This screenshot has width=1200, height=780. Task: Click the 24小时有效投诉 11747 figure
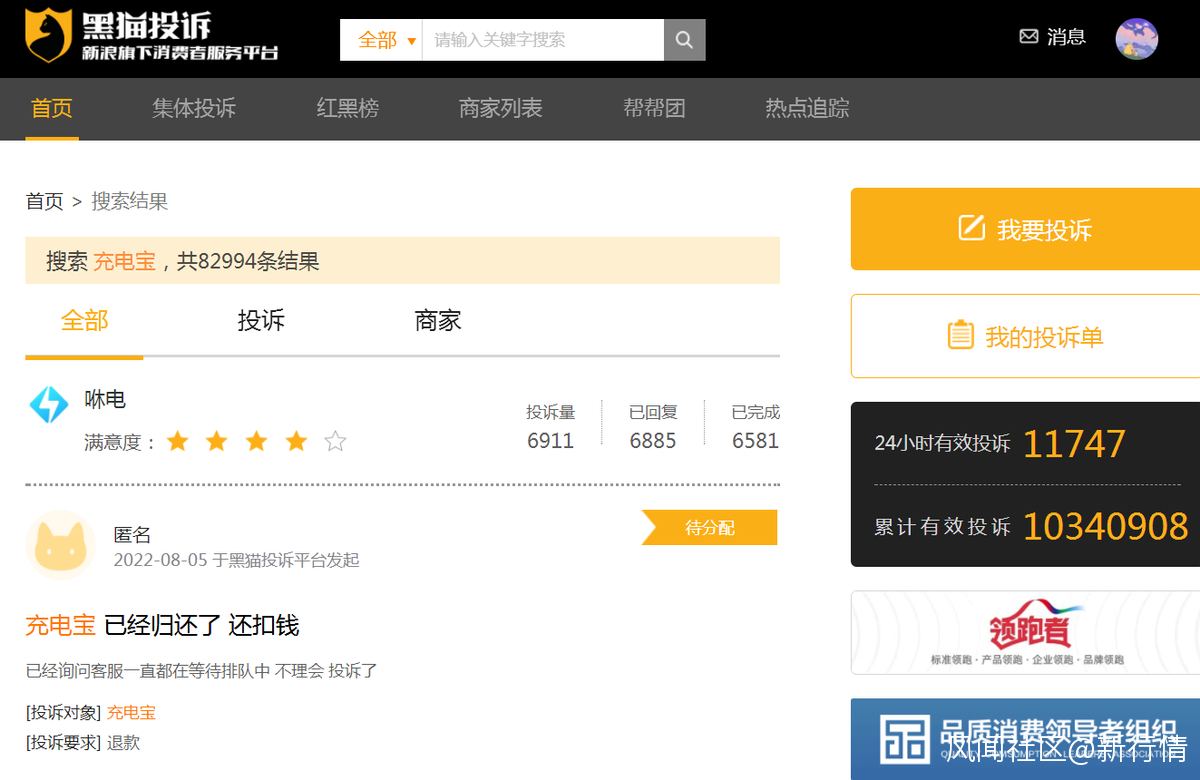[1074, 443]
